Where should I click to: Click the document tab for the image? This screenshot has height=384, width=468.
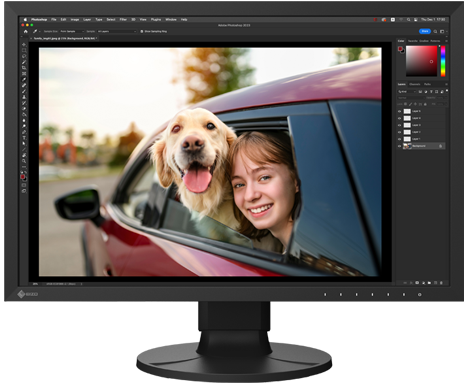(64, 39)
